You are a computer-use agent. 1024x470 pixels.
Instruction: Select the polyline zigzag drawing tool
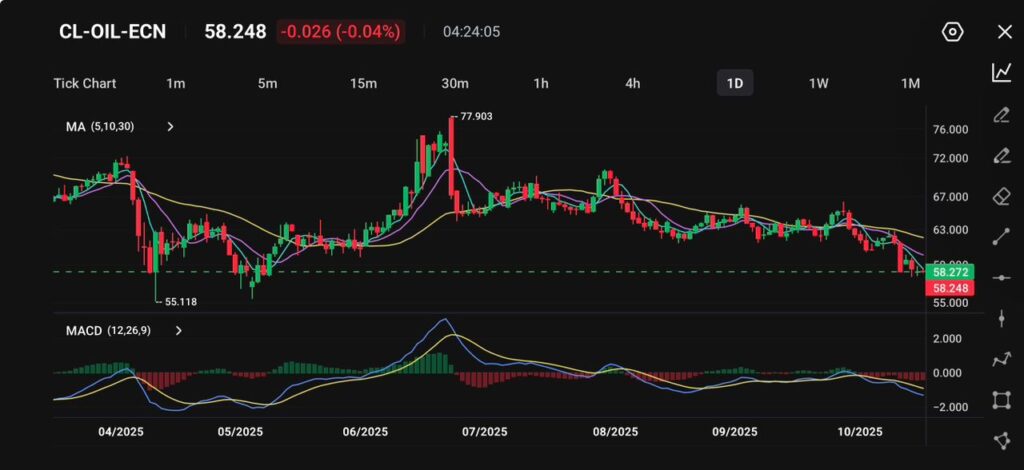1001,360
